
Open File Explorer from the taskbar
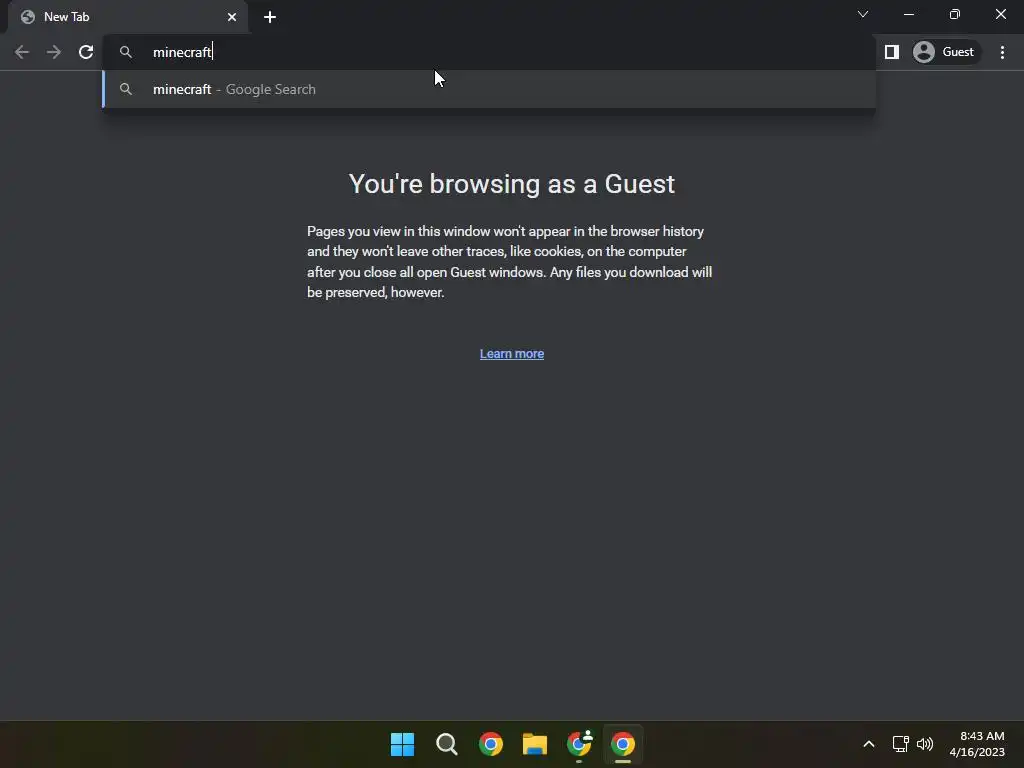(x=535, y=744)
